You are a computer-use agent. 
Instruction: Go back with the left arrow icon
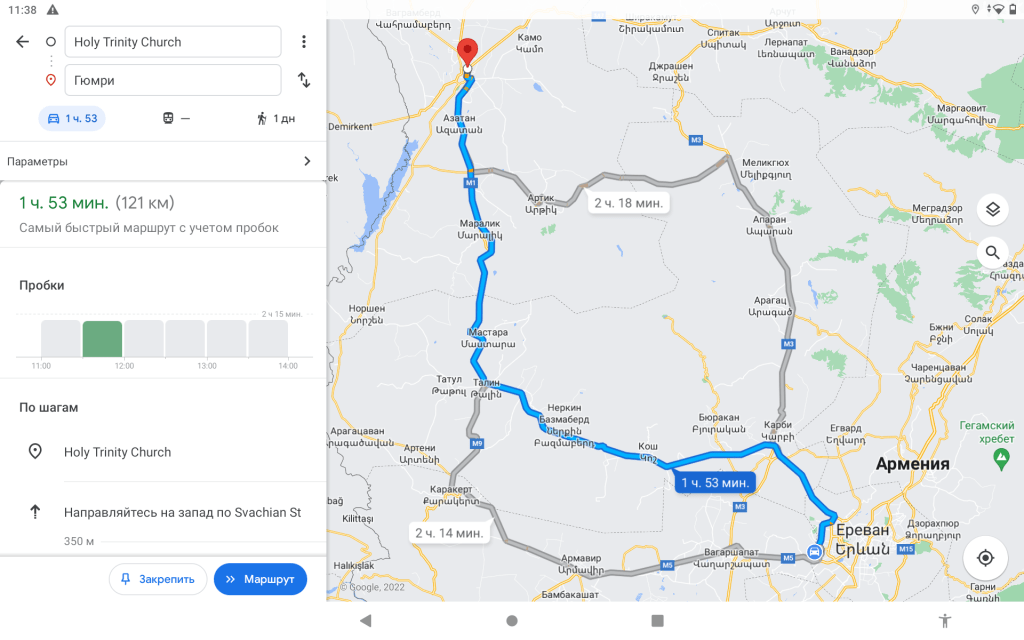22,42
